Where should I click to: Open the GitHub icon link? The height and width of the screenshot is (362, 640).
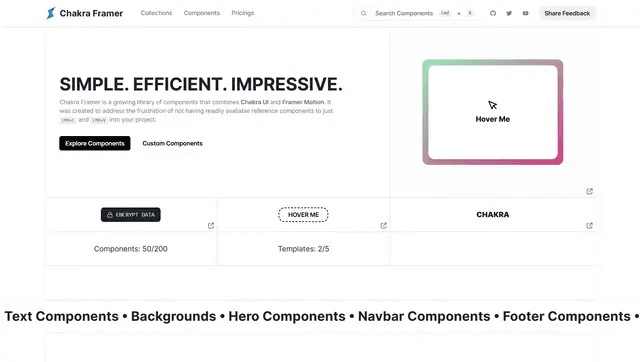coord(493,13)
